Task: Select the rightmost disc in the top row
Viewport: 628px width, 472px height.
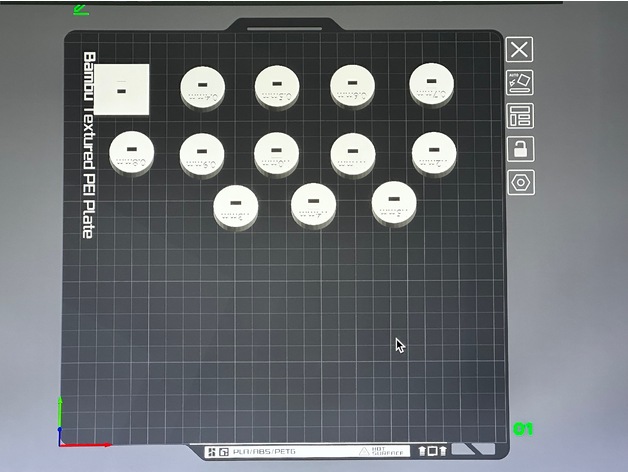Action: pyautogui.click(x=433, y=84)
